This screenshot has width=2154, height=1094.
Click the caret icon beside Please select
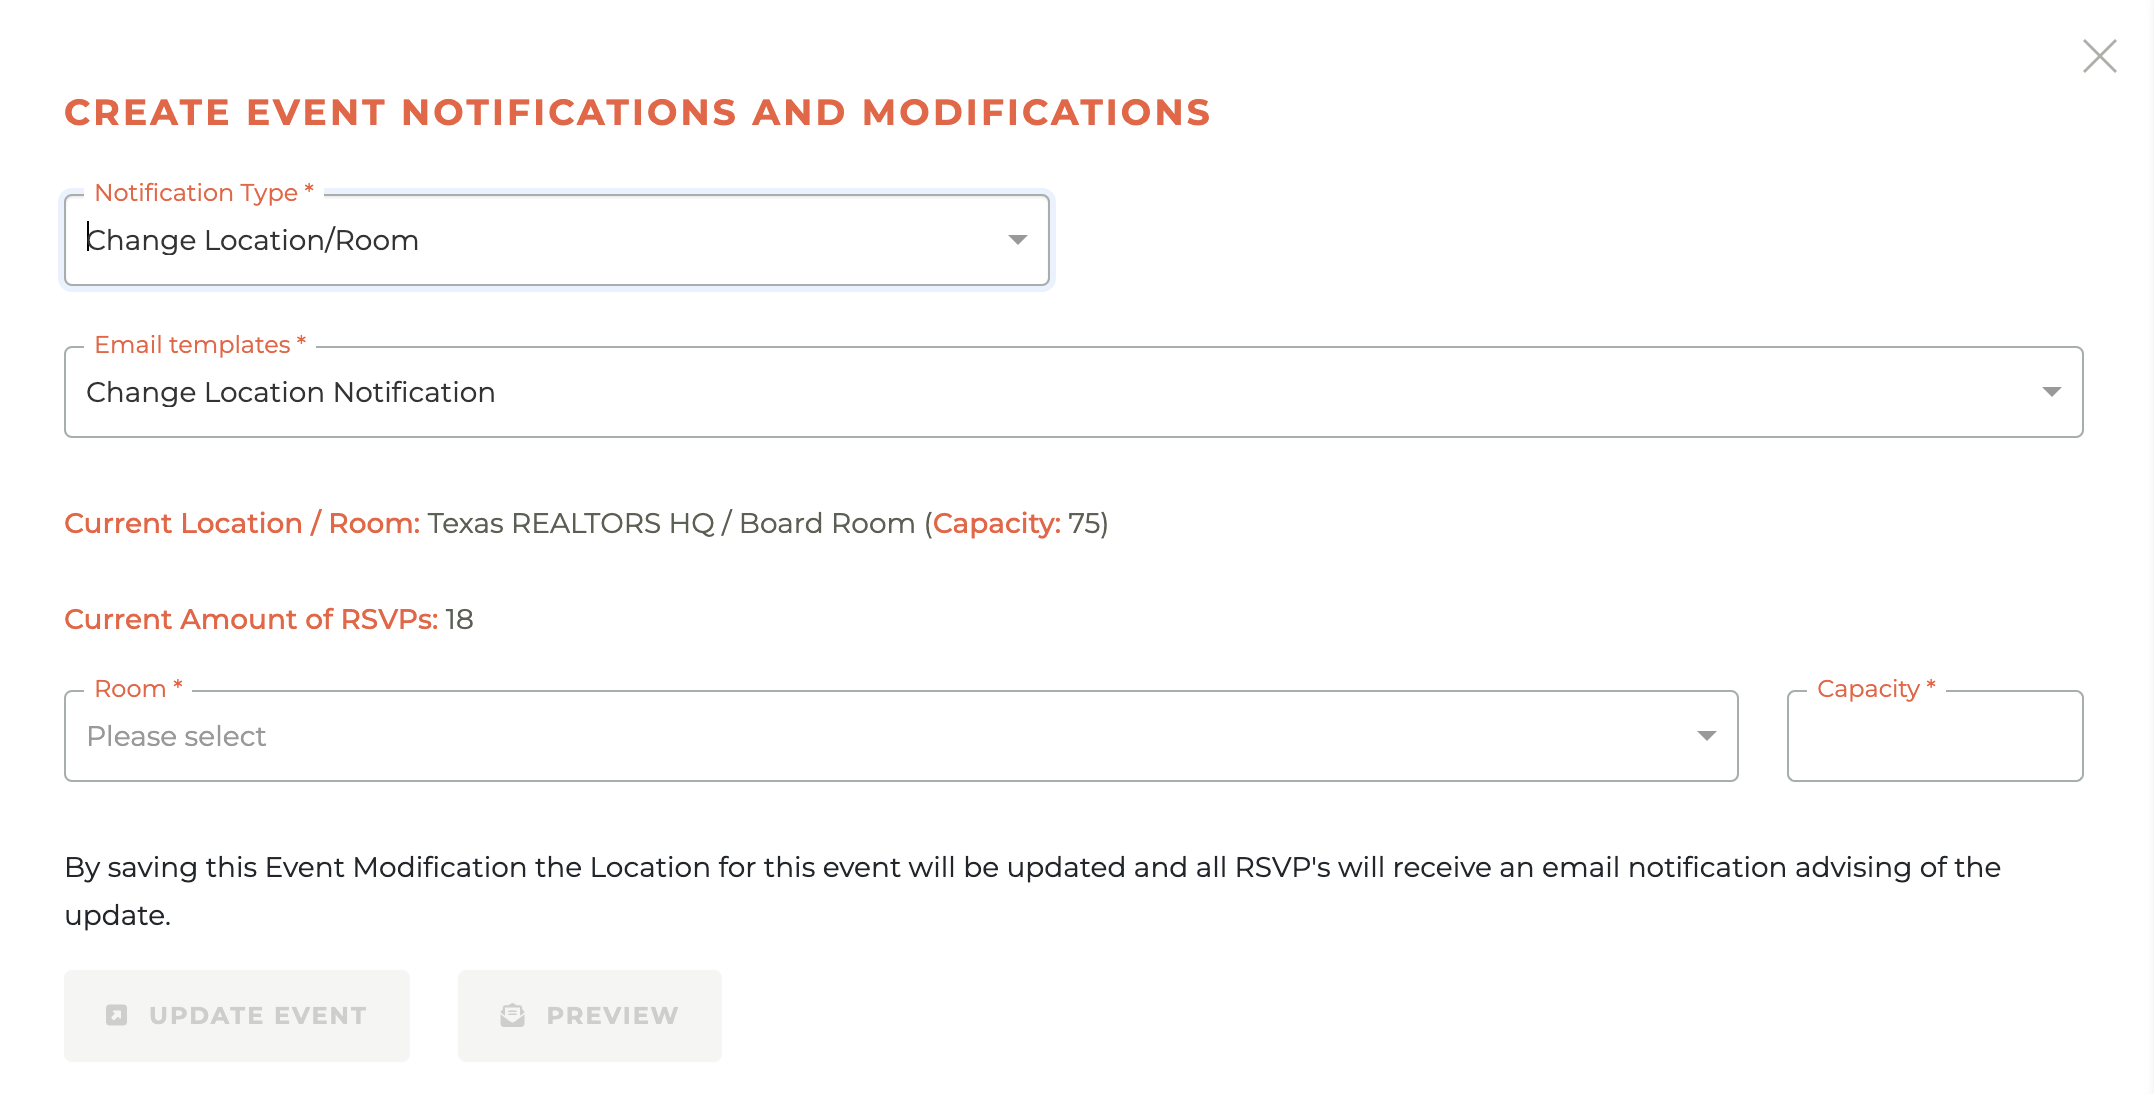(x=1705, y=736)
